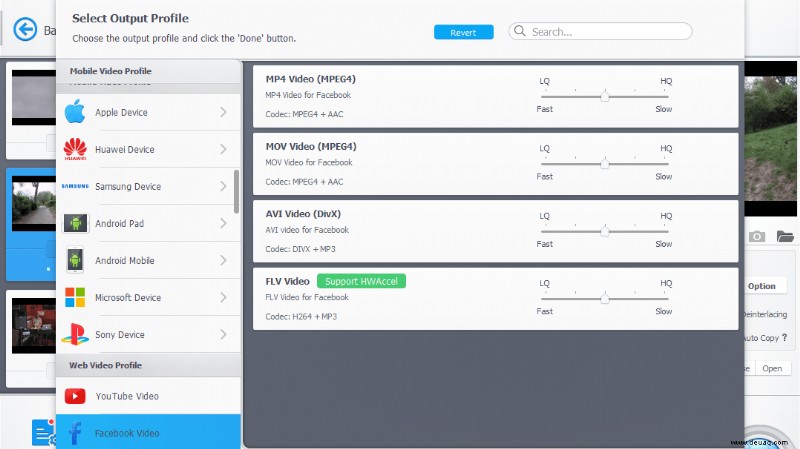Click the Option button
800x449 pixels.
761,286
